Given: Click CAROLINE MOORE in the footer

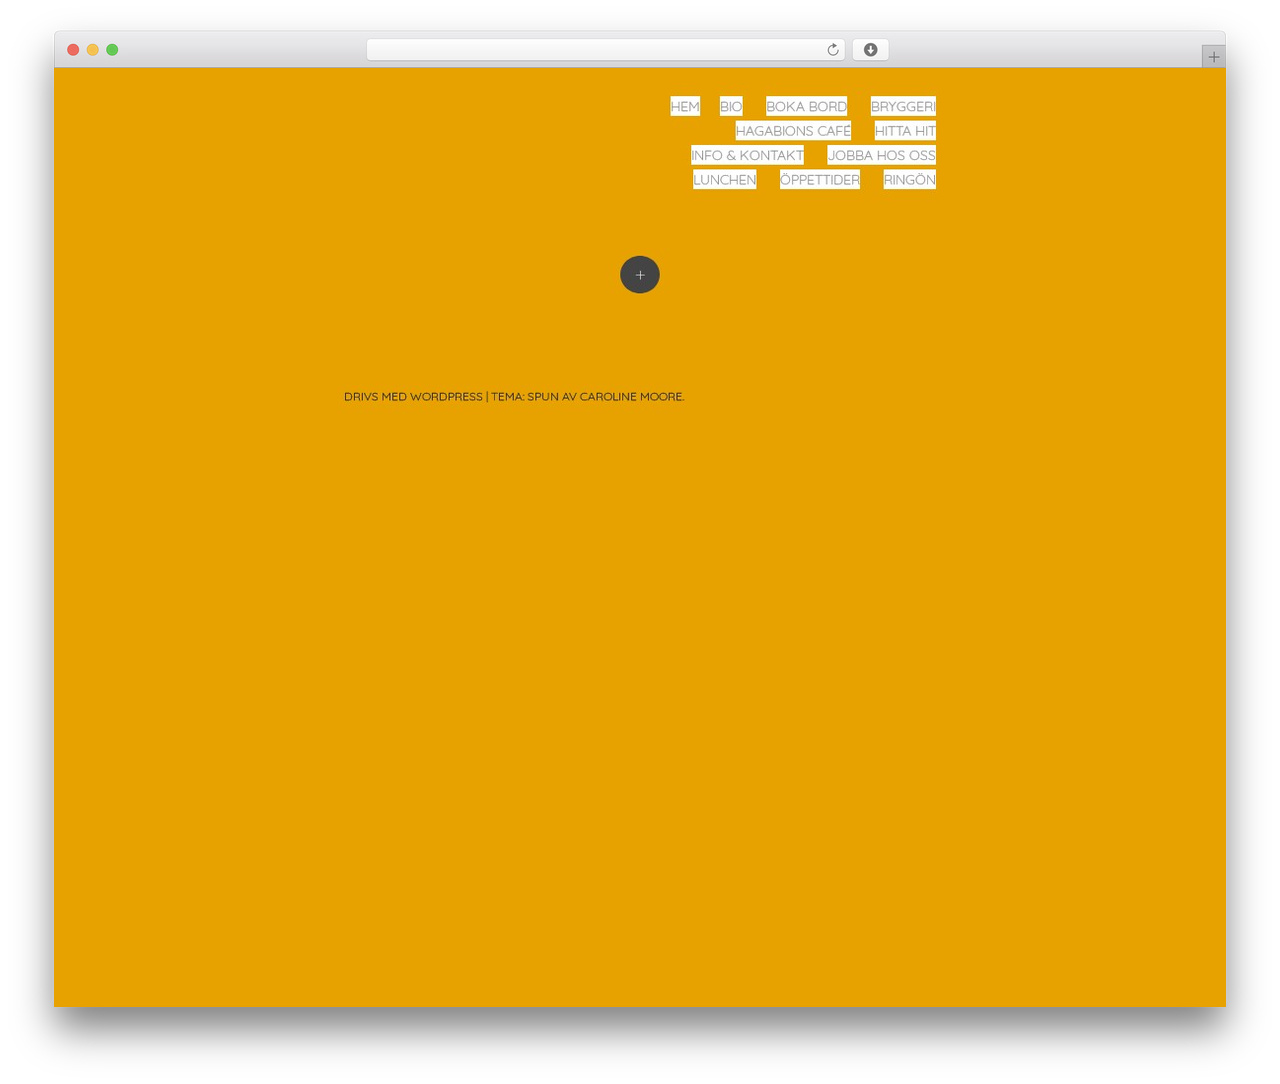Looking at the screenshot, I should tap(631, 397).
